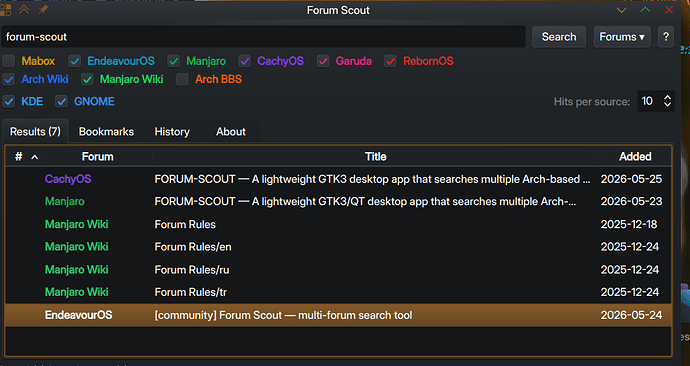This screenshot has width=690, height=366.
Task: Toggle the GNOME checkbox
Action: (x=62, y=102)
